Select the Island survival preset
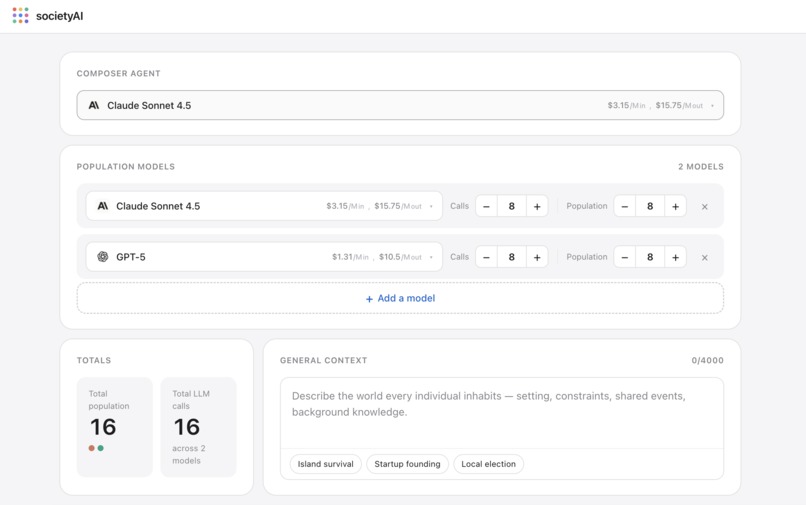This screenshot has width=806, height=505. tap(325, 464)
